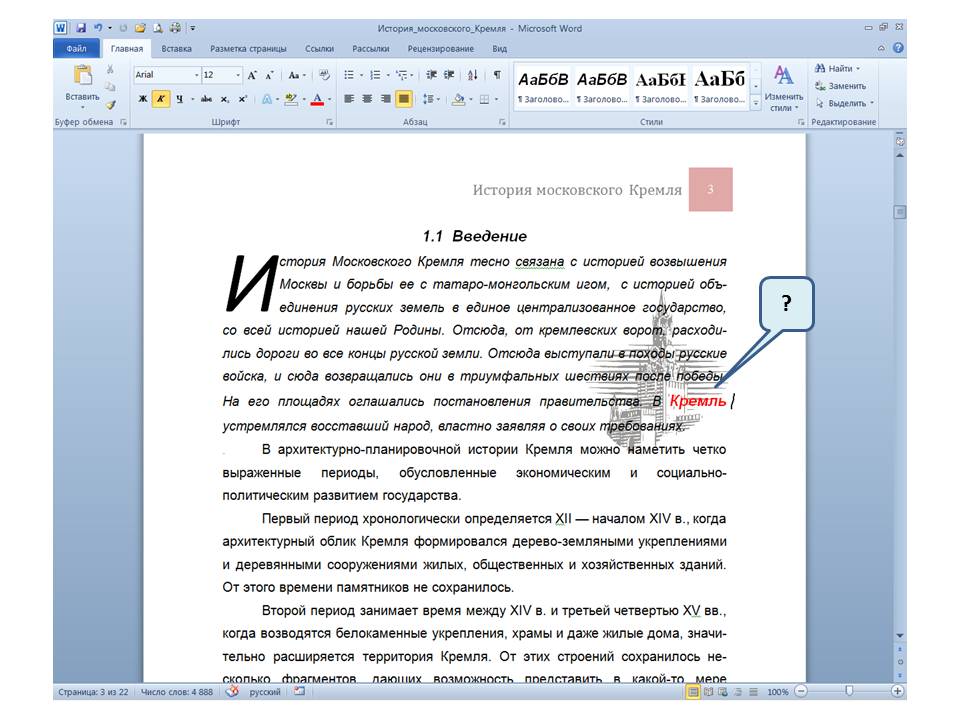Click the Save icon in quick access toolbar

(x=80, y=29)
